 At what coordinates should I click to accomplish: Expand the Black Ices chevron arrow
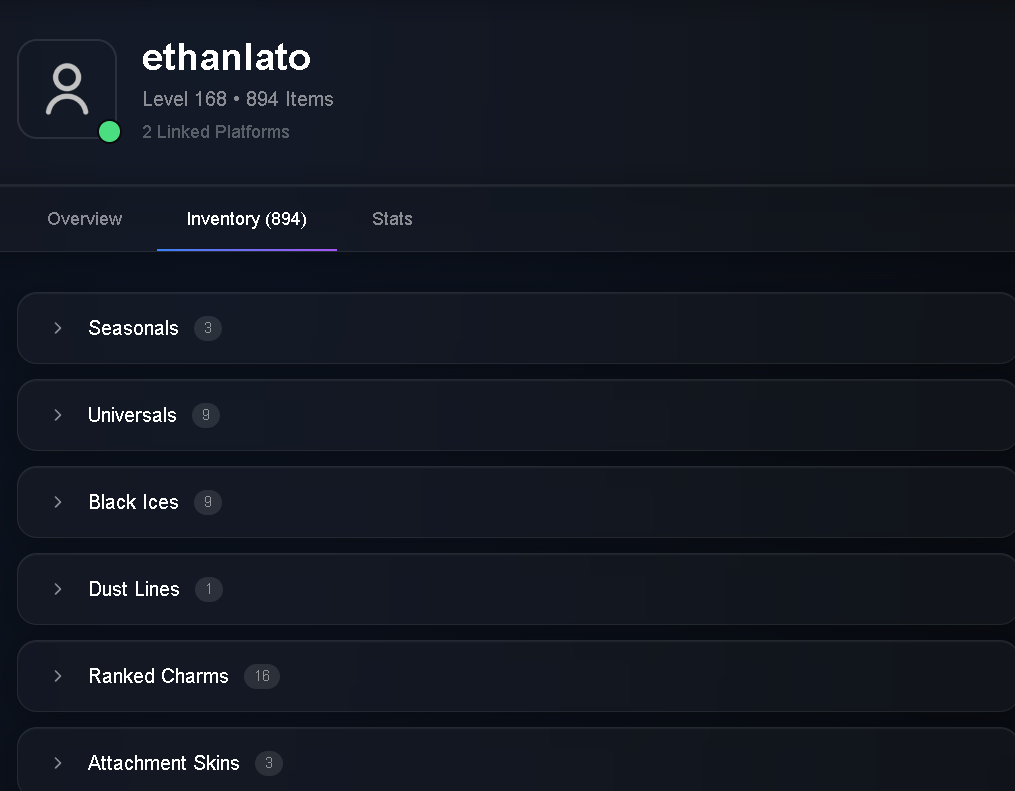tap(58, 502)
